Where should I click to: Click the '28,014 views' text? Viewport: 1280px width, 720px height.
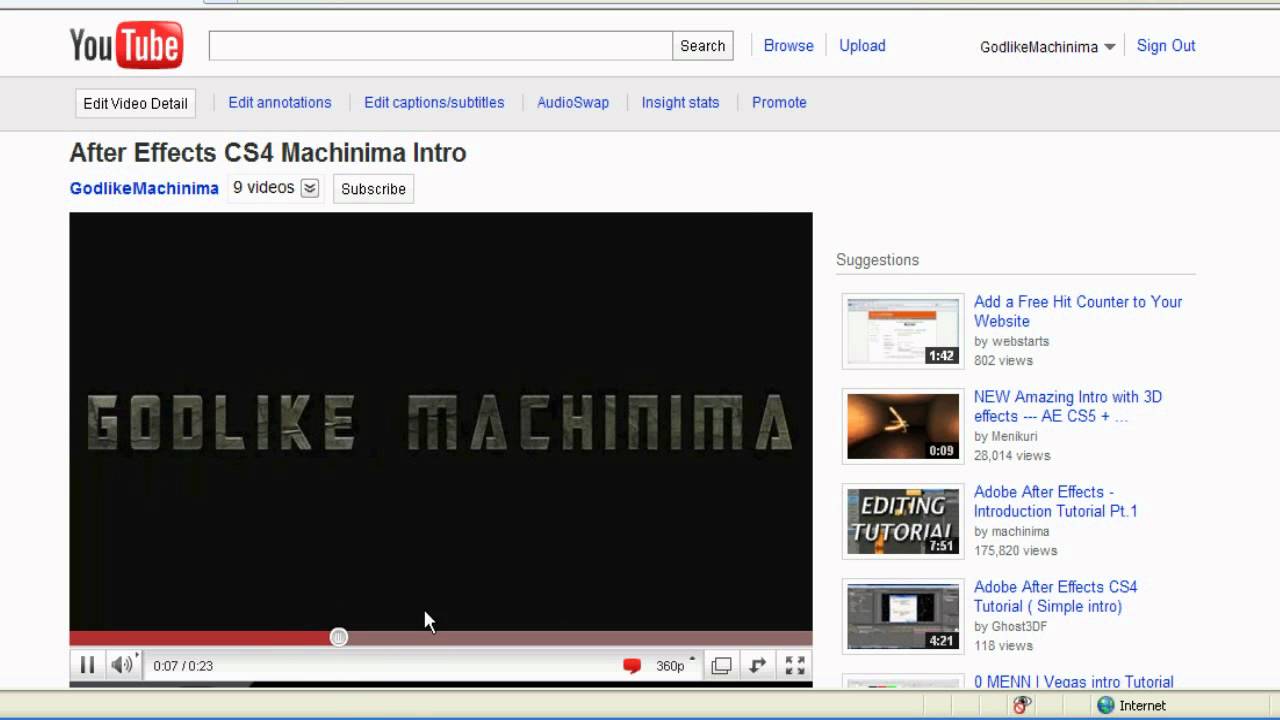1012,455
